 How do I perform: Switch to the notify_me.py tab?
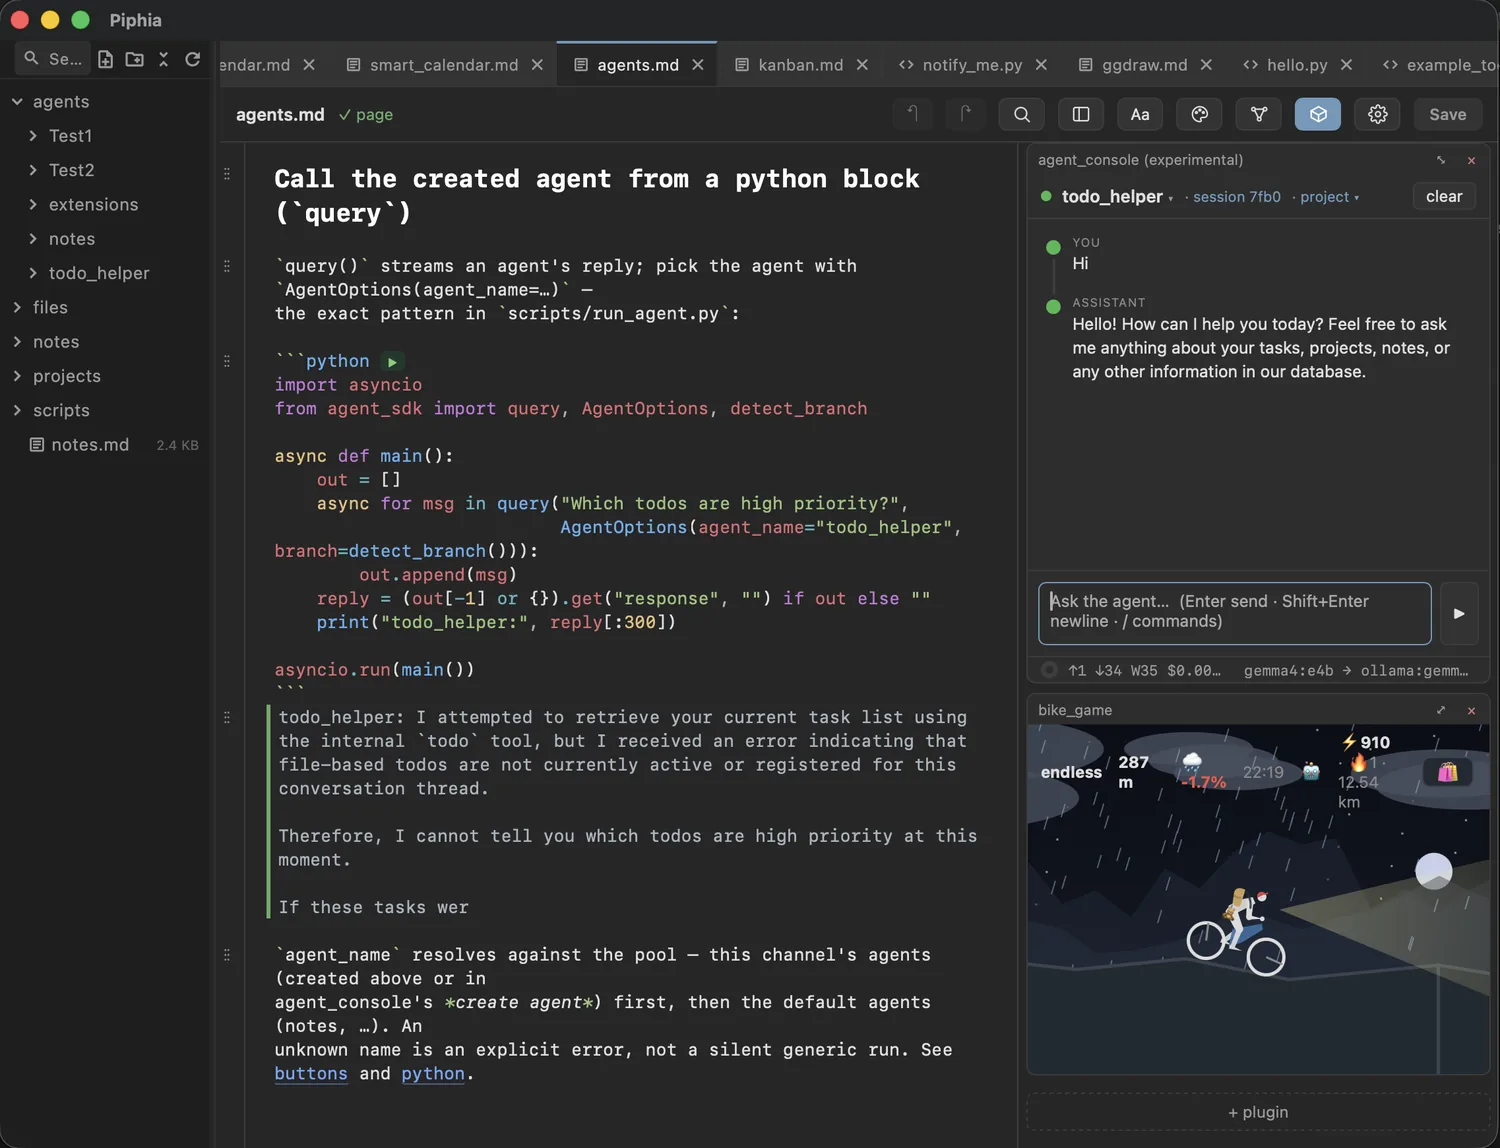tap(972, 64)
